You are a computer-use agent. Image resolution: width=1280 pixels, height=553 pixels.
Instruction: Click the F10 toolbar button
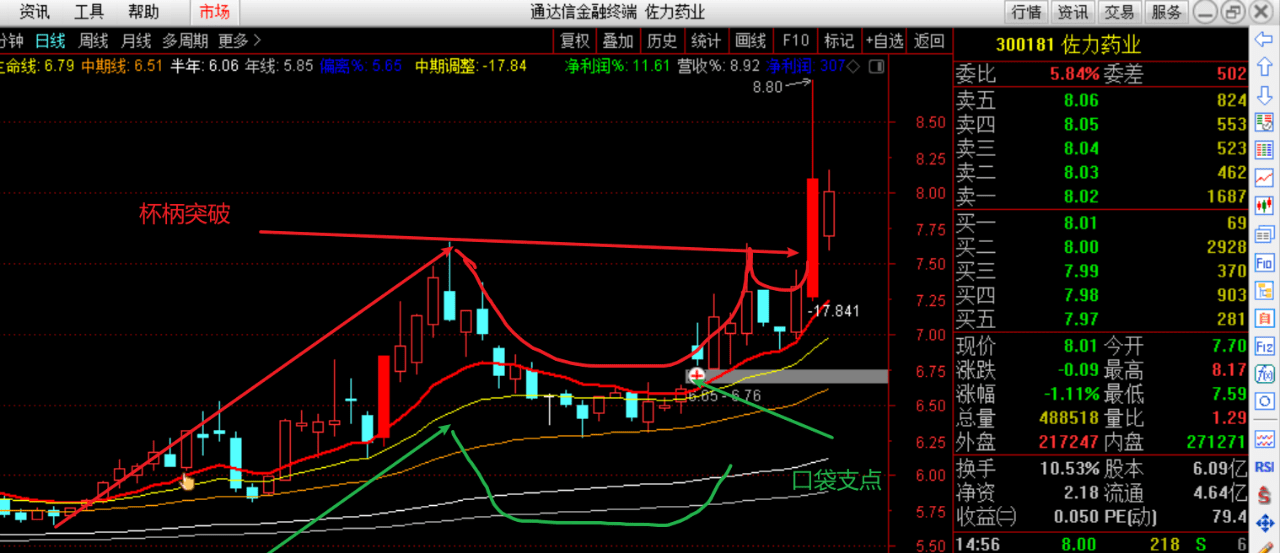795,40
